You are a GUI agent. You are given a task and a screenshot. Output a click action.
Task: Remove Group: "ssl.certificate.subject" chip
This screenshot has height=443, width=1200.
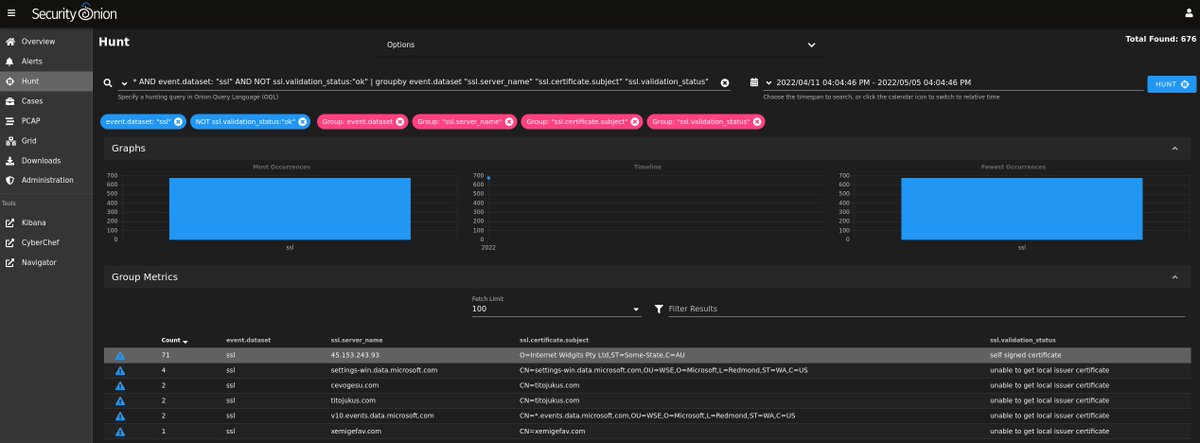[x=635, y=121]
